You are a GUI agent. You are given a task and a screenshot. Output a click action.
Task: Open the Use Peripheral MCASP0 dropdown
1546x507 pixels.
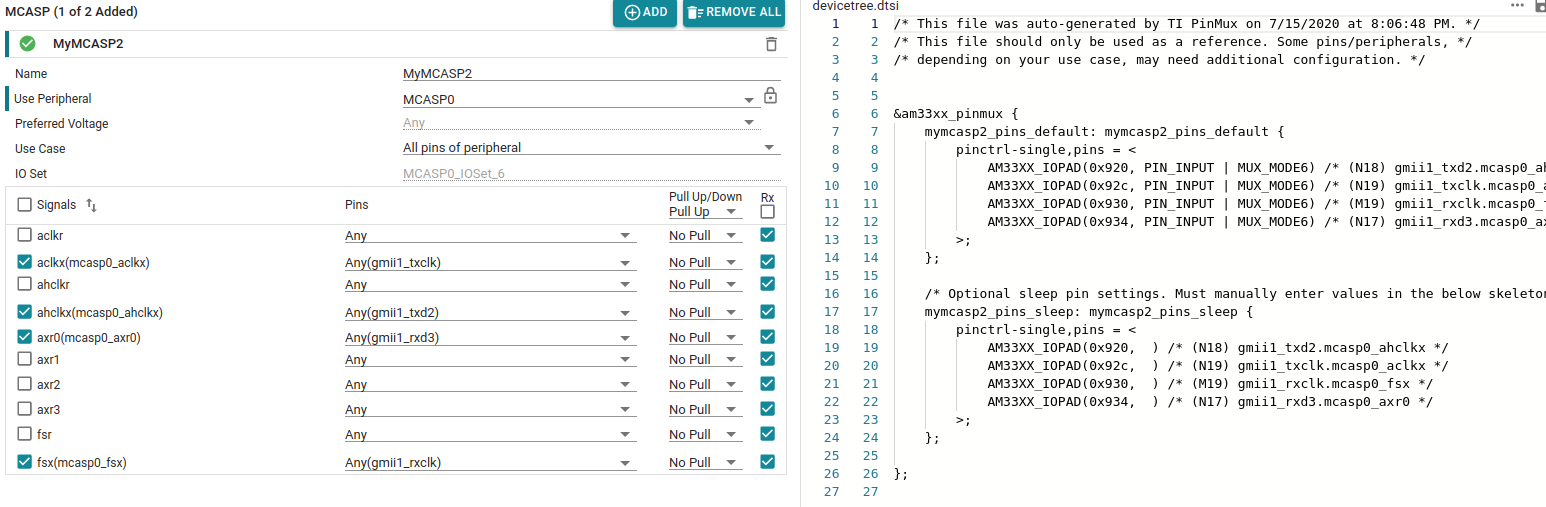click(x=579, y=100)
